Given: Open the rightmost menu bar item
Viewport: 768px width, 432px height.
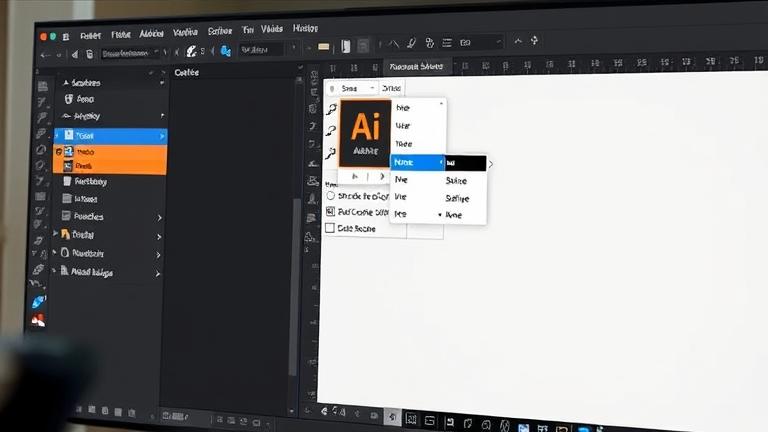Looking at the screenshot, I should [x=305, y=28].
